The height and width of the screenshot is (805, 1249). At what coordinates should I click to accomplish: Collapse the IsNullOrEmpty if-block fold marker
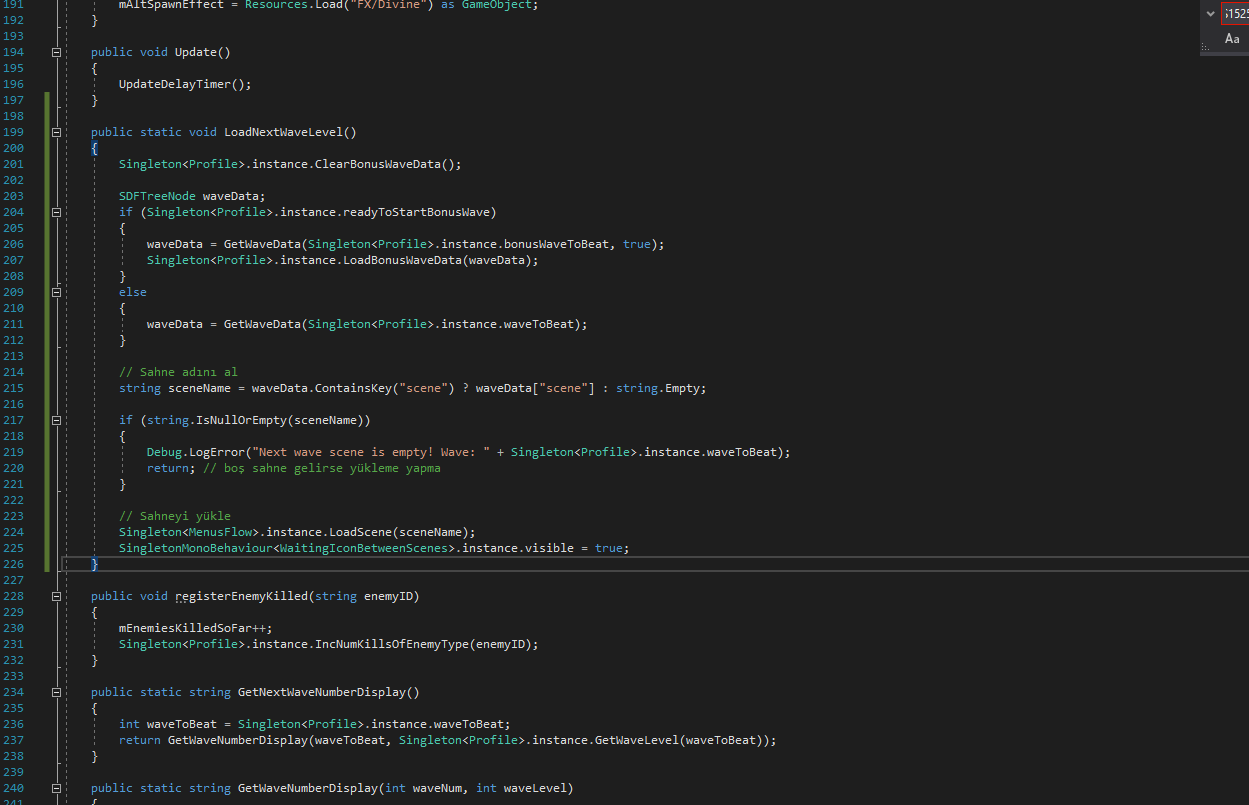56,420
